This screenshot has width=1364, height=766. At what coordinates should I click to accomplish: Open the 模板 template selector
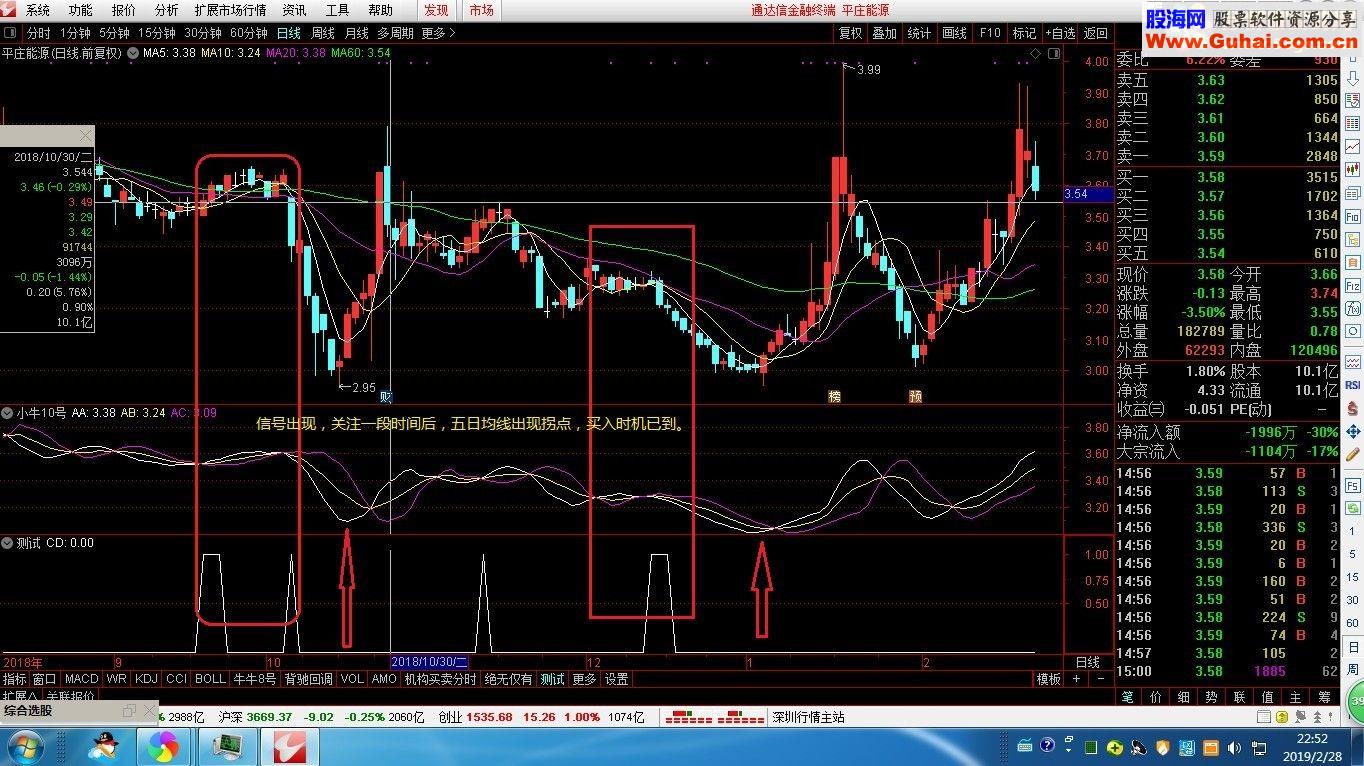pos(1049,679)
